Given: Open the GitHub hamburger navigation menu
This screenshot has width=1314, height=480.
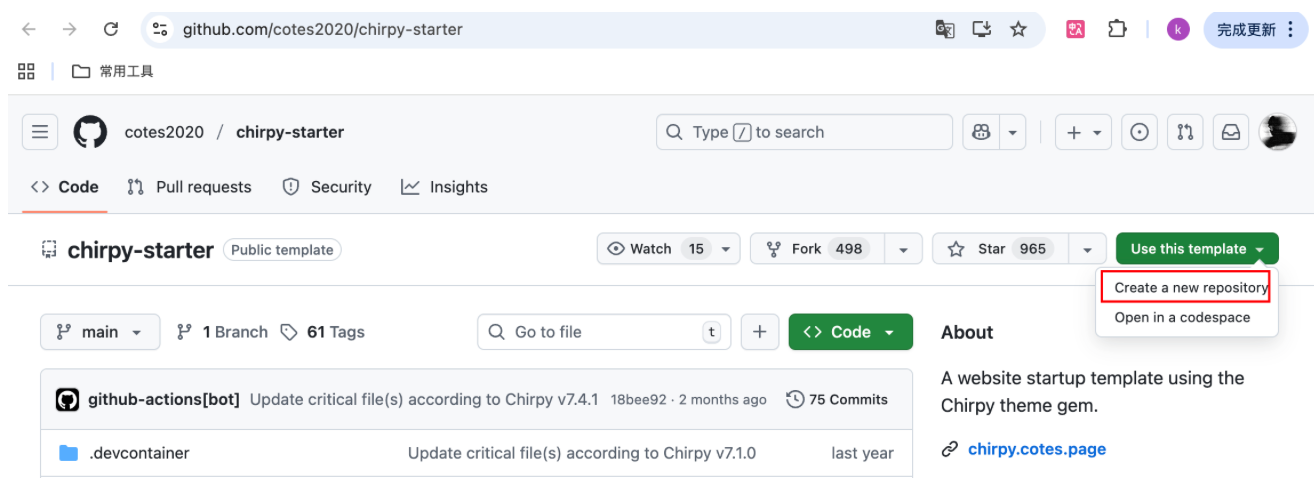Looking at the screenshot, I should tap(40, 132).
